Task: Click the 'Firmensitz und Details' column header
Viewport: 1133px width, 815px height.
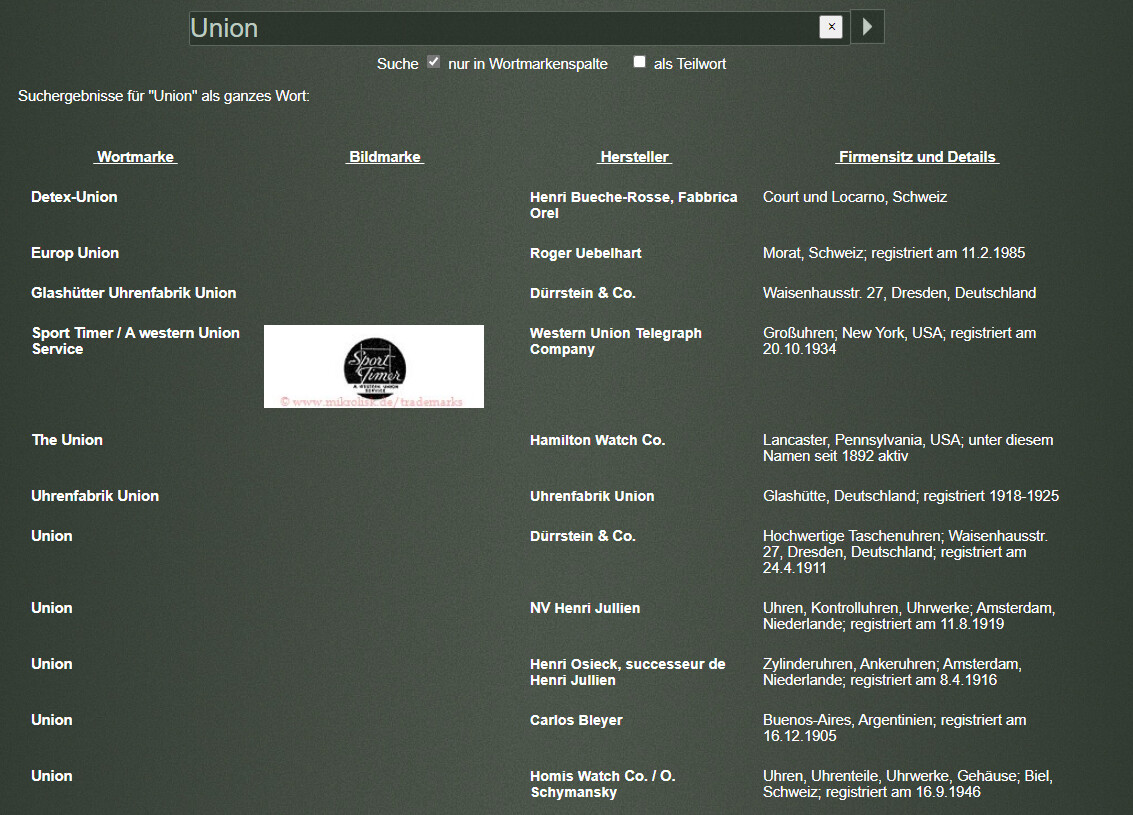Action: pyautogui.click(x=917, y=157)
